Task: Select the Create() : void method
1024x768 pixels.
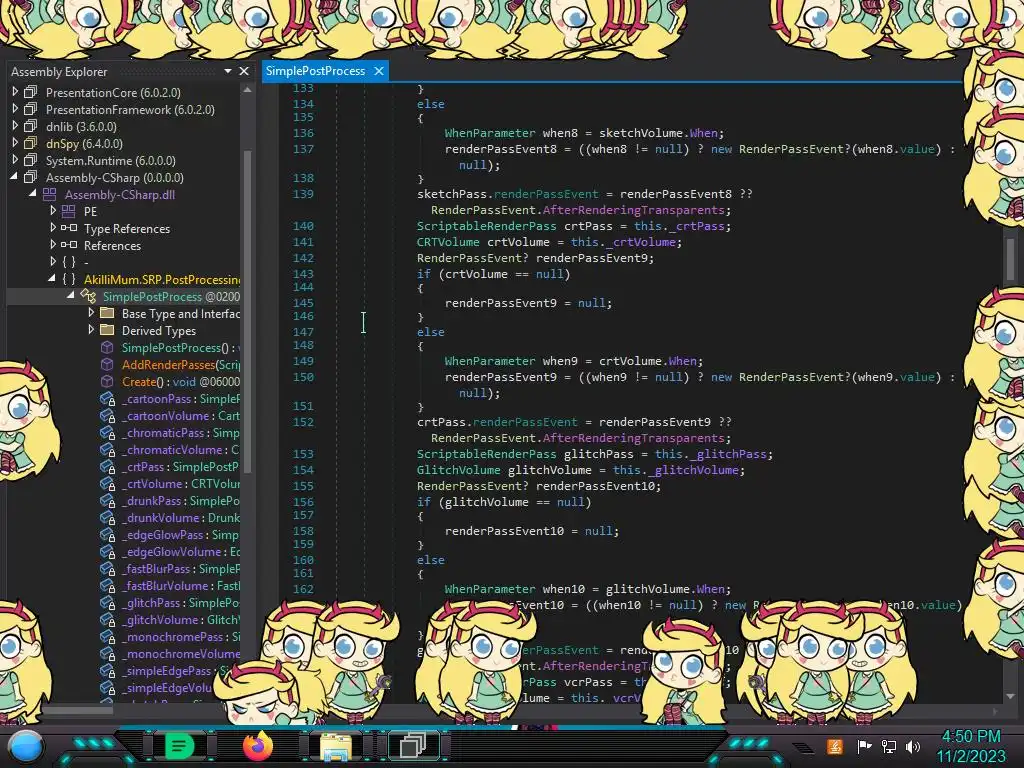Action: [x=181, y=381]
